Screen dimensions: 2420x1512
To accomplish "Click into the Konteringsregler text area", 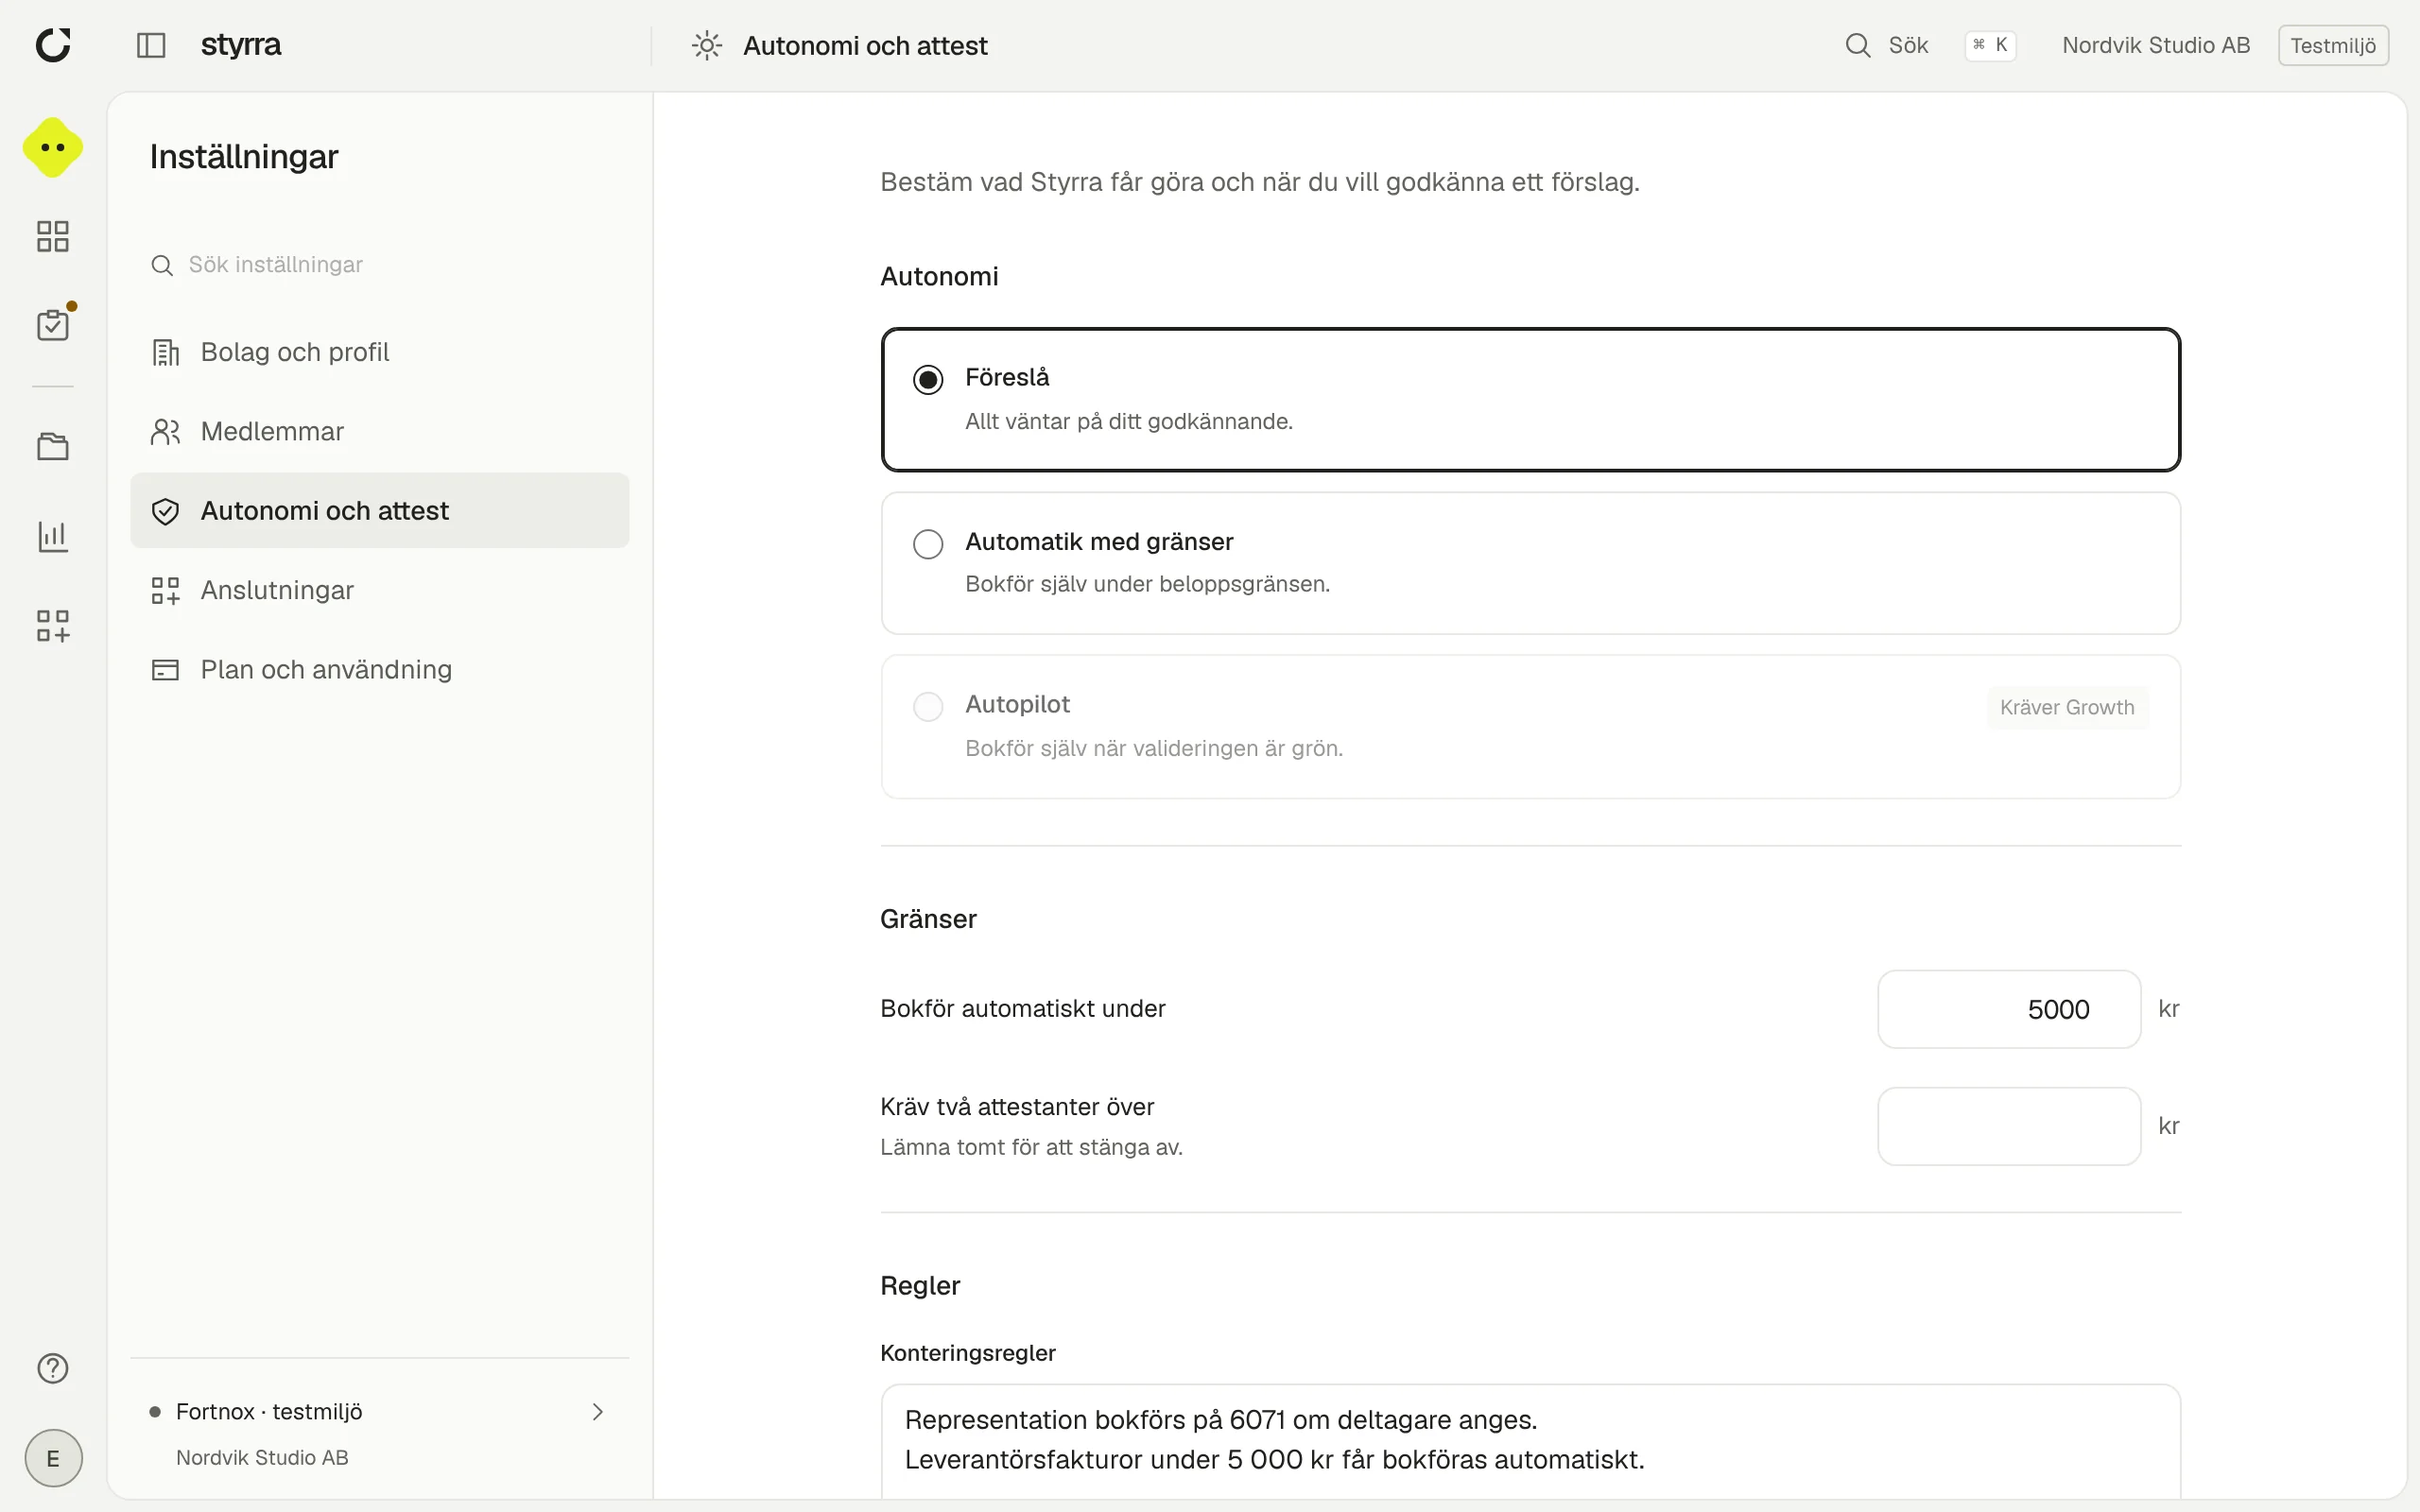I will tap(1530, 1441).
